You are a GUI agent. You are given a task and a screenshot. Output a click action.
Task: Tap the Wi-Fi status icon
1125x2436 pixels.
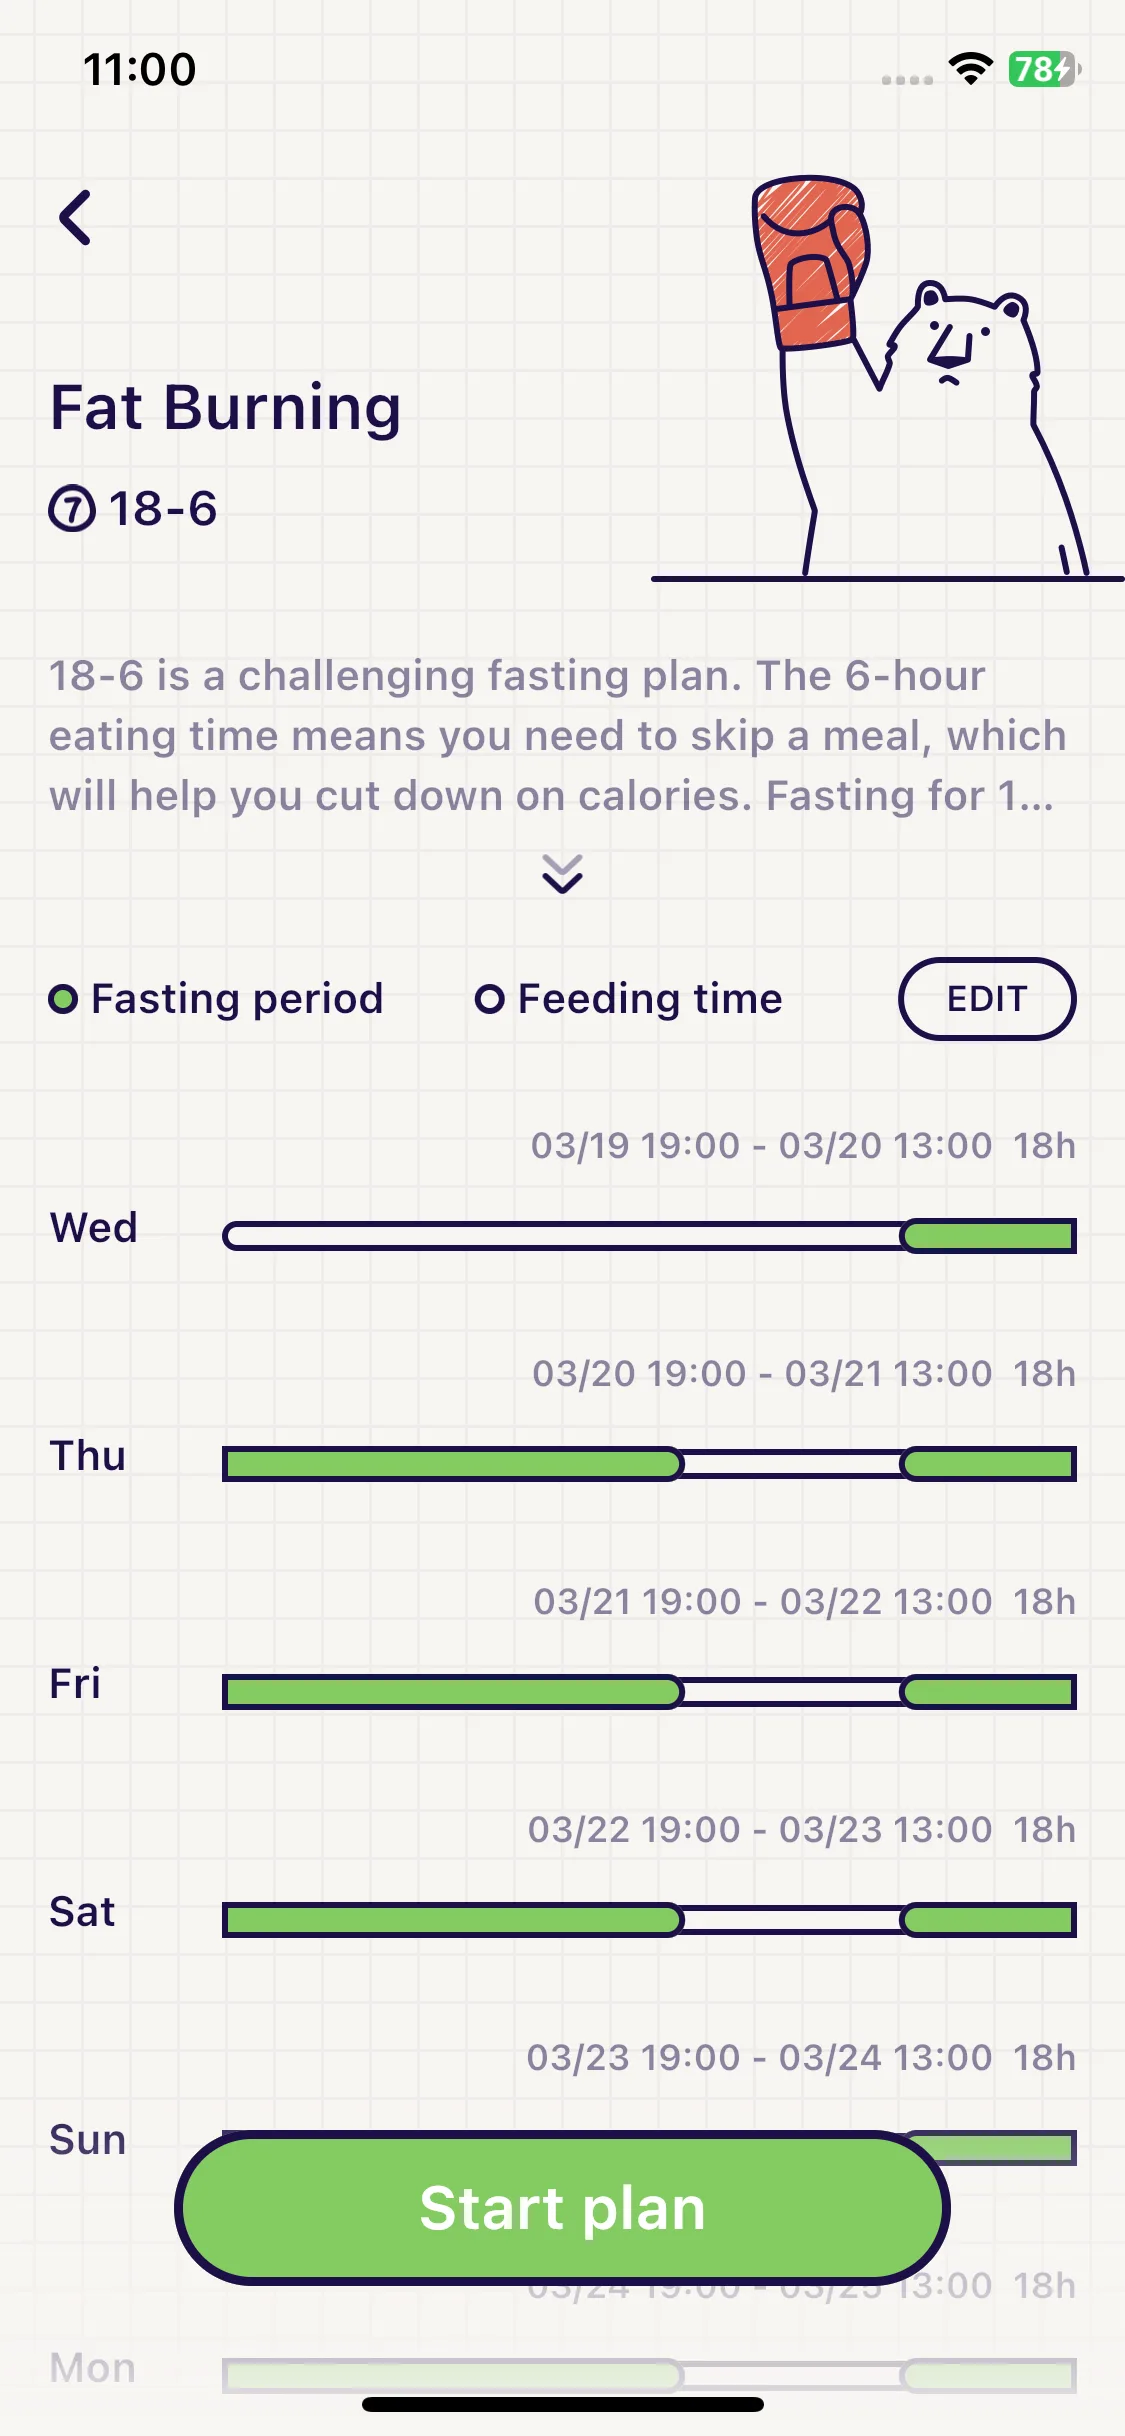(x=970, y=69)
